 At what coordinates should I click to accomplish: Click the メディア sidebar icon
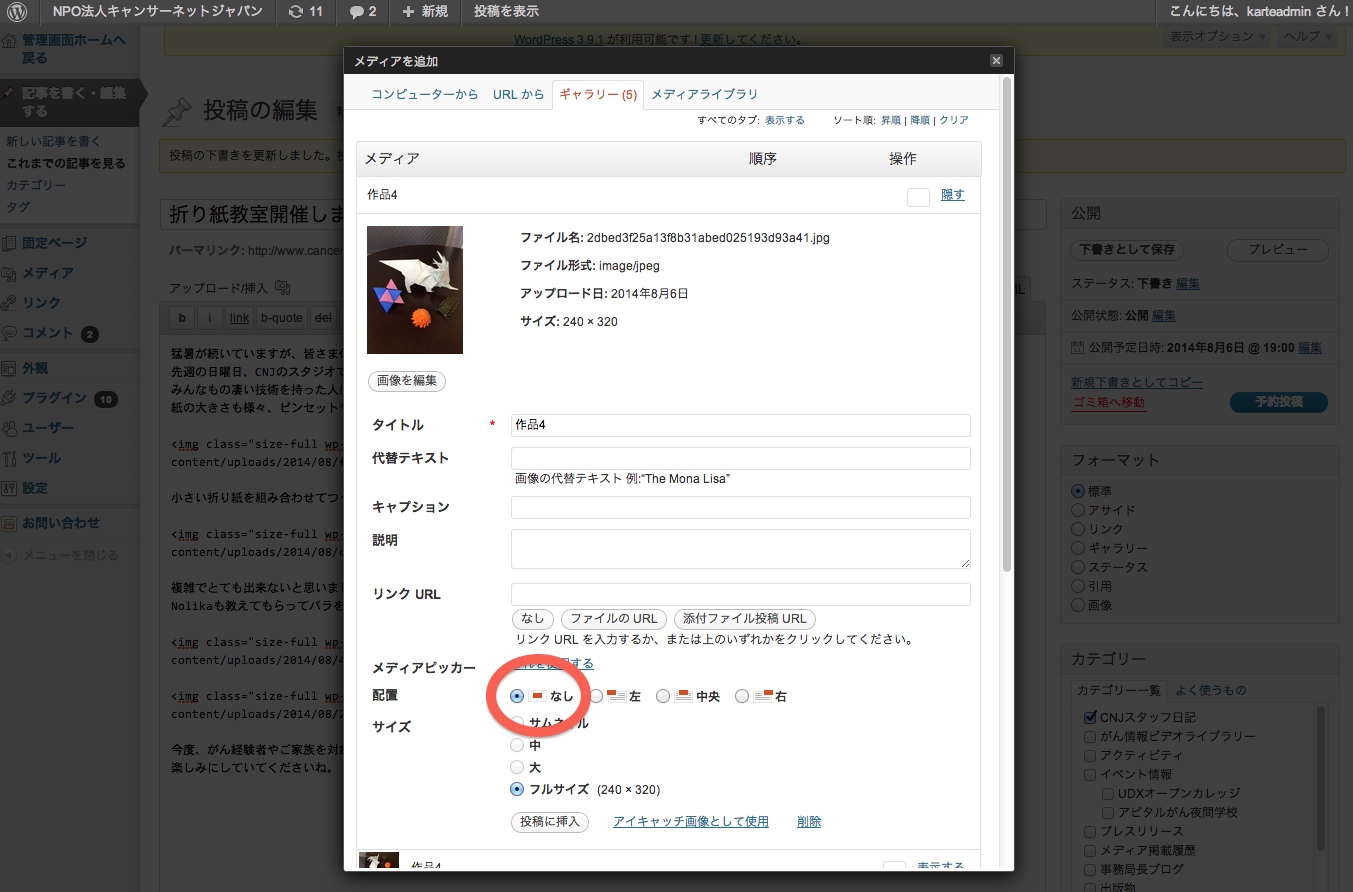(x=9, y=273)
